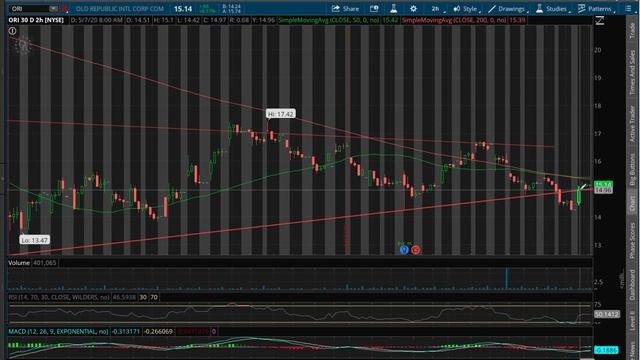Open the Big Buttons sidebar tab
The height and width of the screenshot is (360, 640).
633,169
